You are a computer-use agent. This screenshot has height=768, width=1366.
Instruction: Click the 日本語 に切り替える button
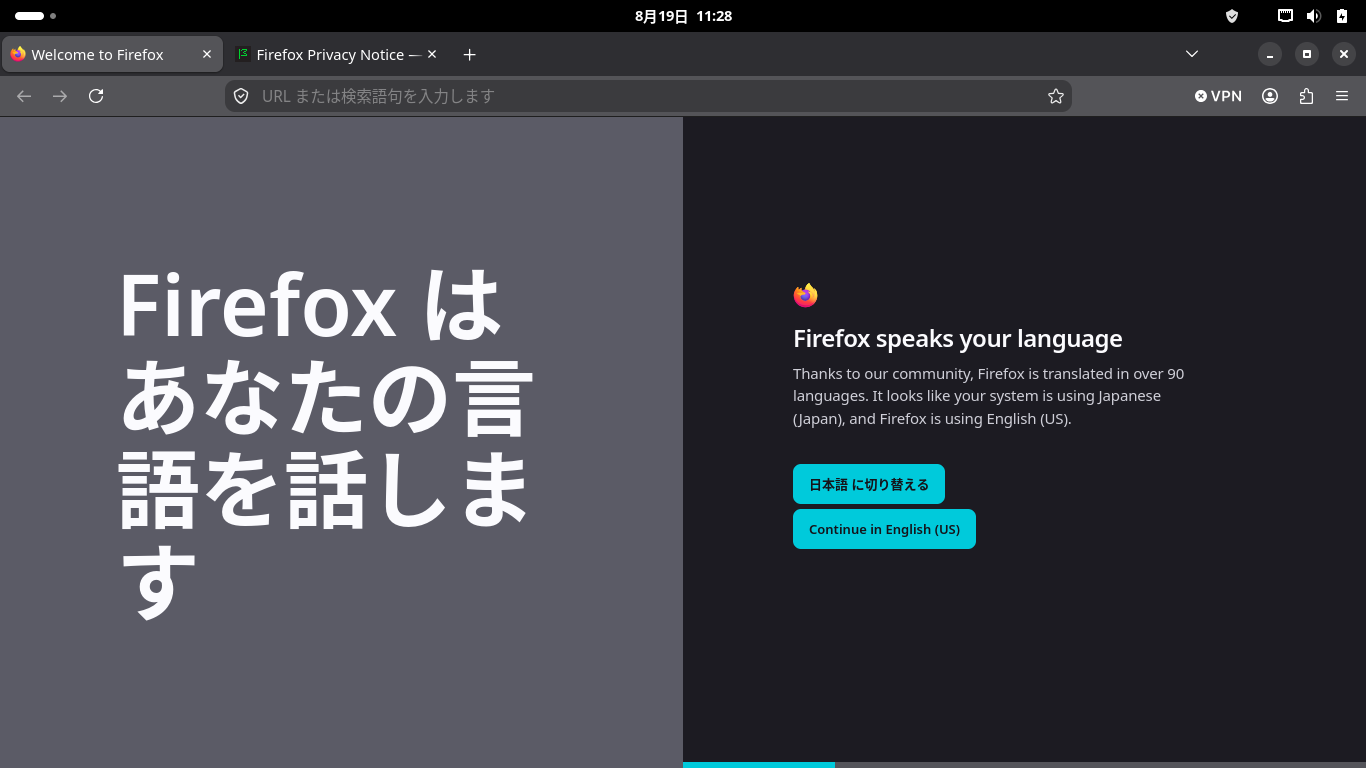(869, 484)
